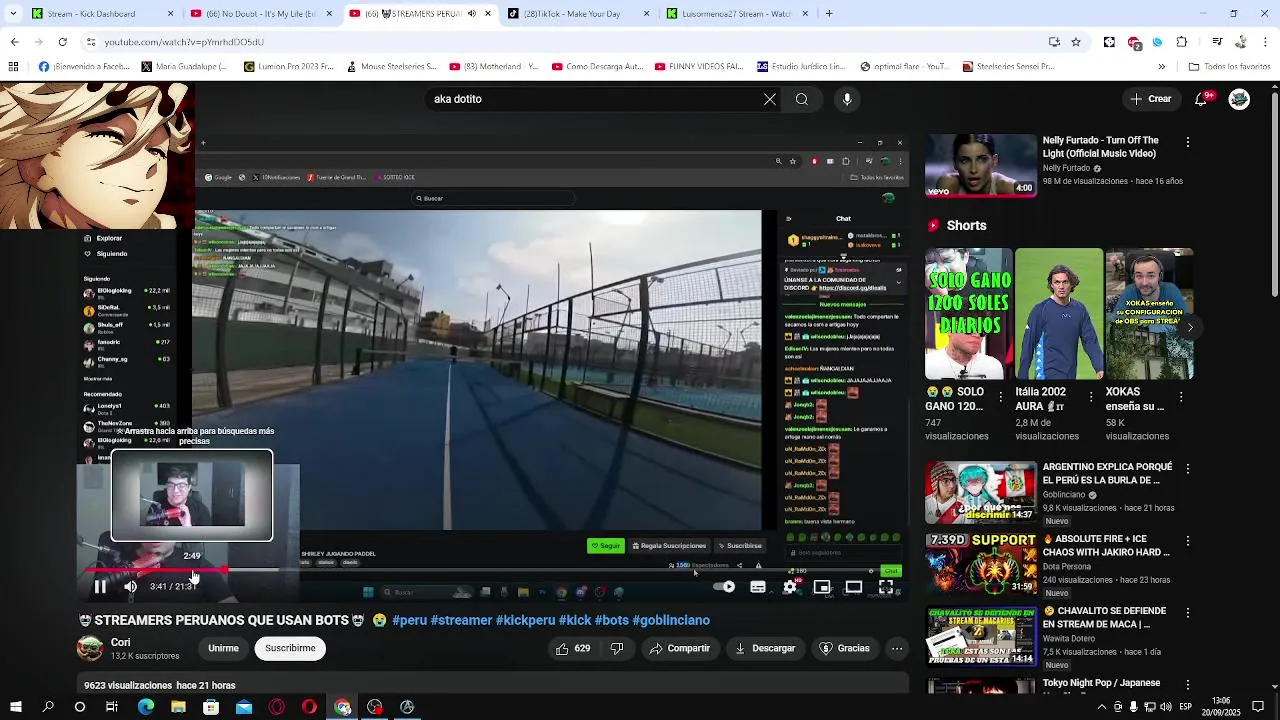Open the browser extensions puzzle icon
The width and height of the screenshot is (1280, 720).
(1182, 42)
